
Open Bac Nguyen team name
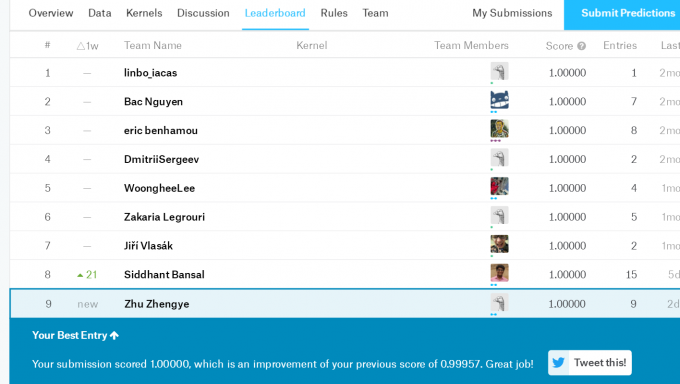(x=153, y=102)
